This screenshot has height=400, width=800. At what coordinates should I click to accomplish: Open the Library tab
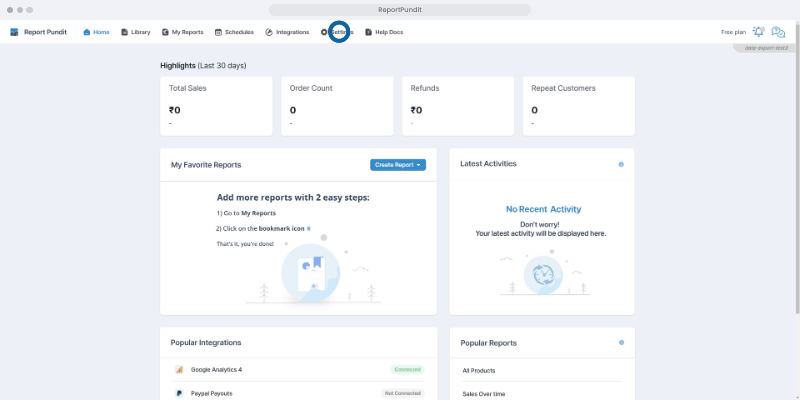coord(136,32)
